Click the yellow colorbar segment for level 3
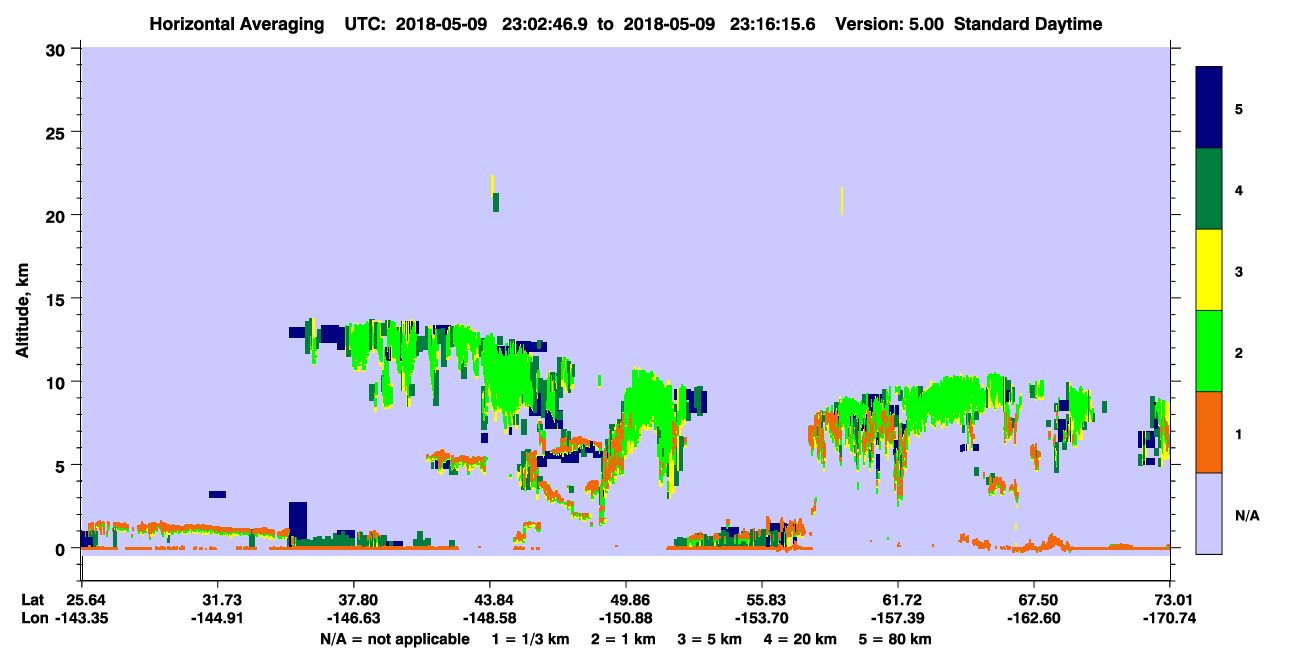Viewport: 1300px width, 667px height. (x=1209, y=270)
